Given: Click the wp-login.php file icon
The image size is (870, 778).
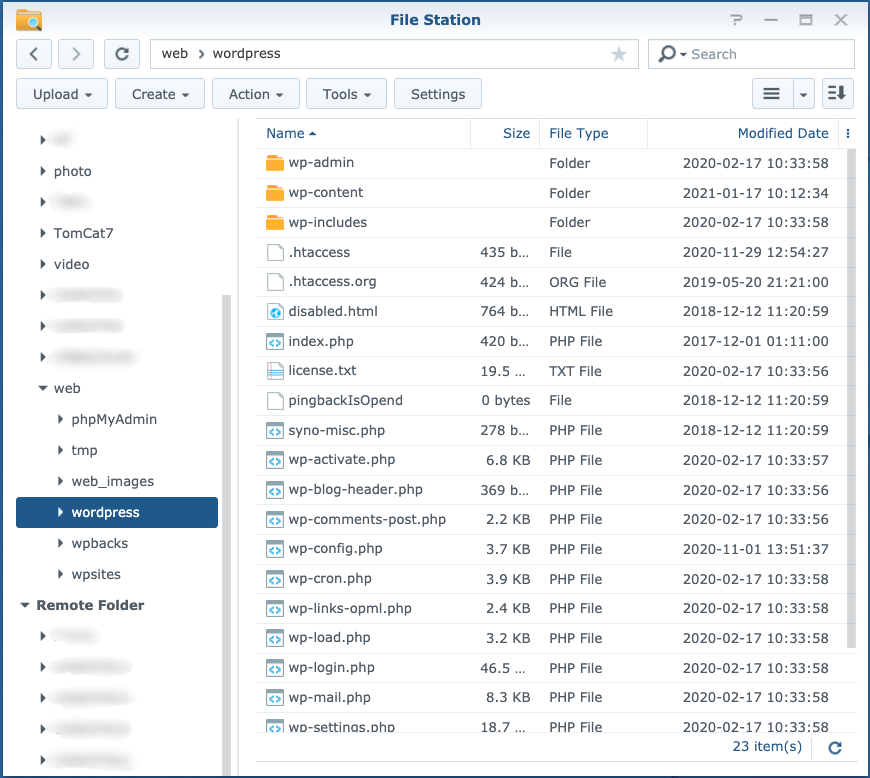Looking at the screenshot, I should click(x=275, y=668).
